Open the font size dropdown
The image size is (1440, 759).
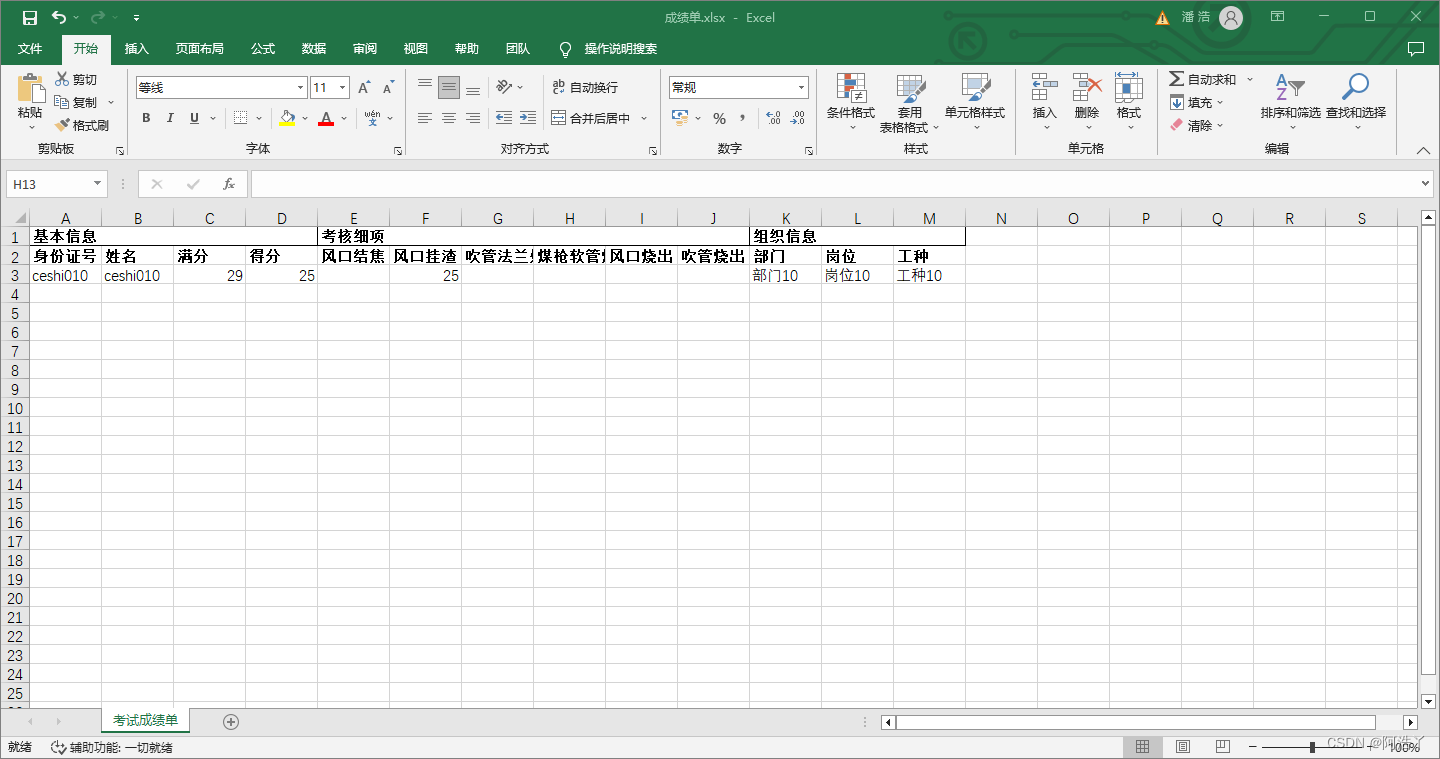pos(340,87)
